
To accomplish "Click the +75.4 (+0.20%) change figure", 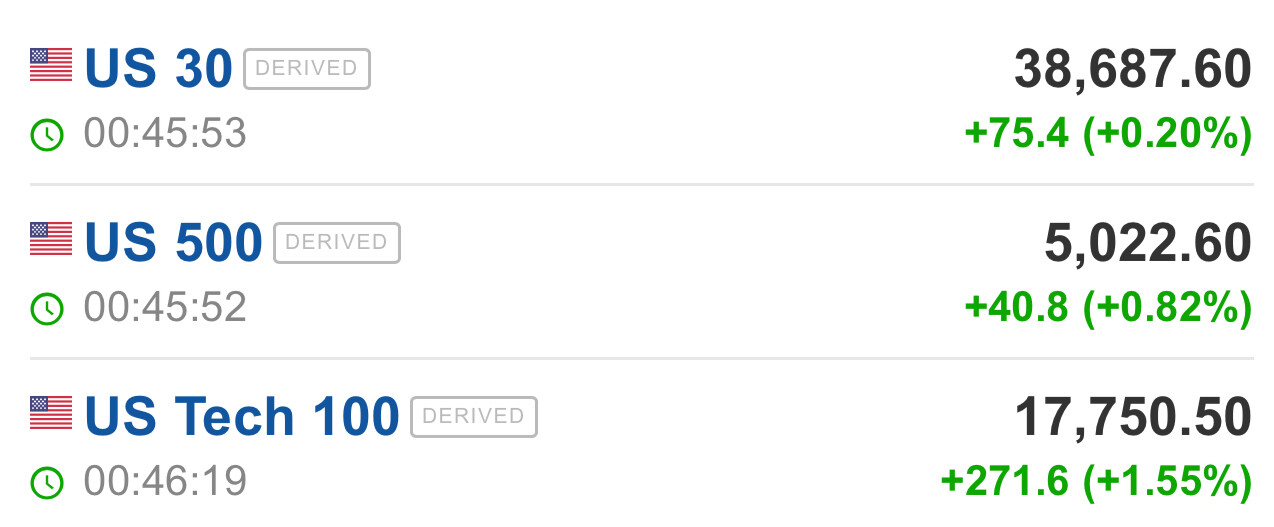I will point(1108,134).
